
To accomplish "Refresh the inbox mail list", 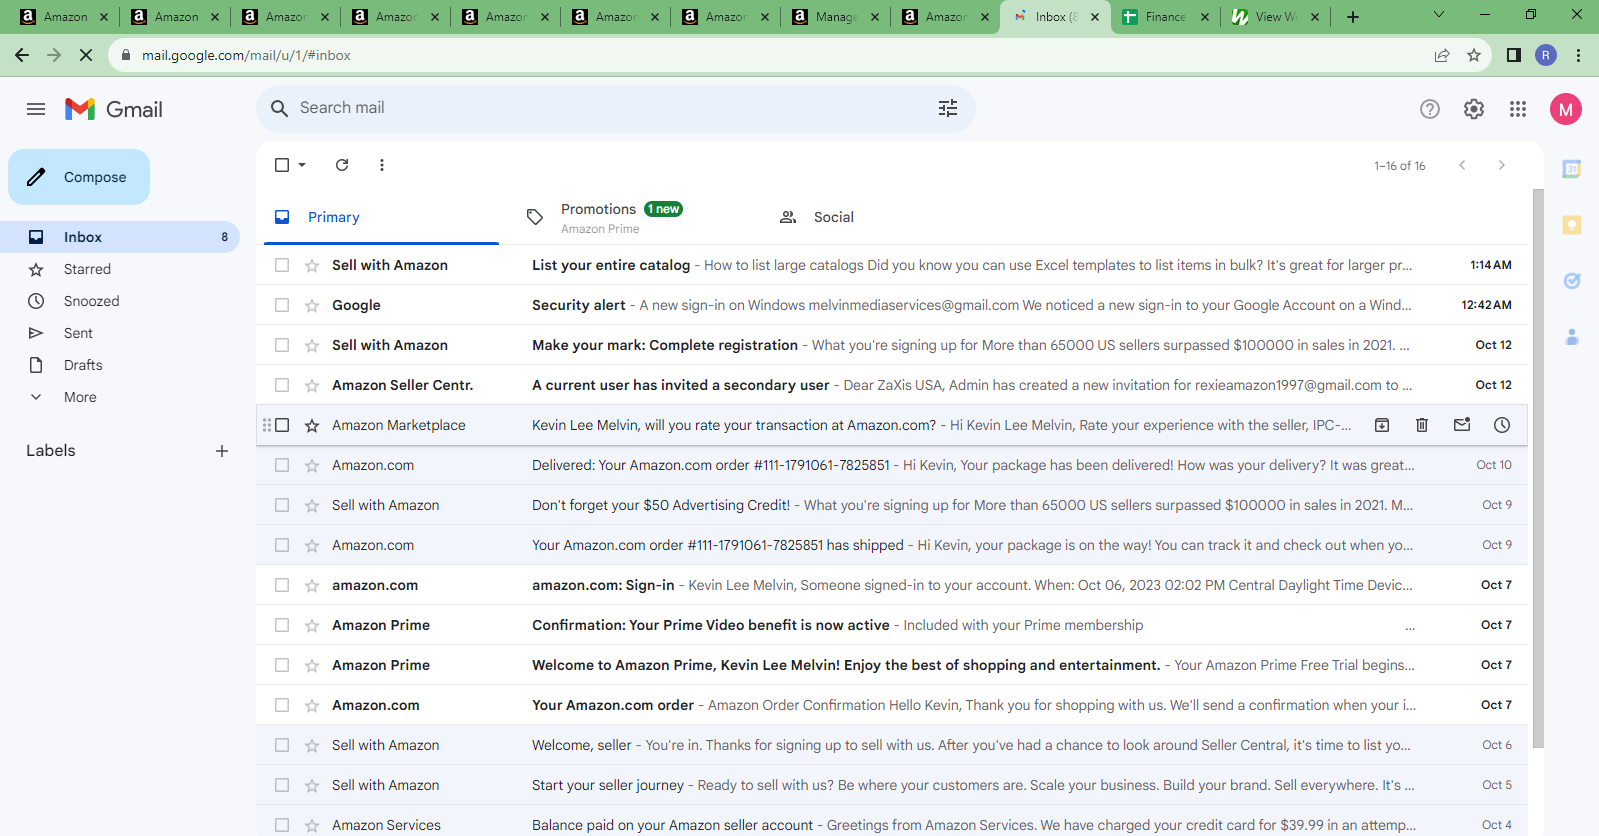I will 342,165.
